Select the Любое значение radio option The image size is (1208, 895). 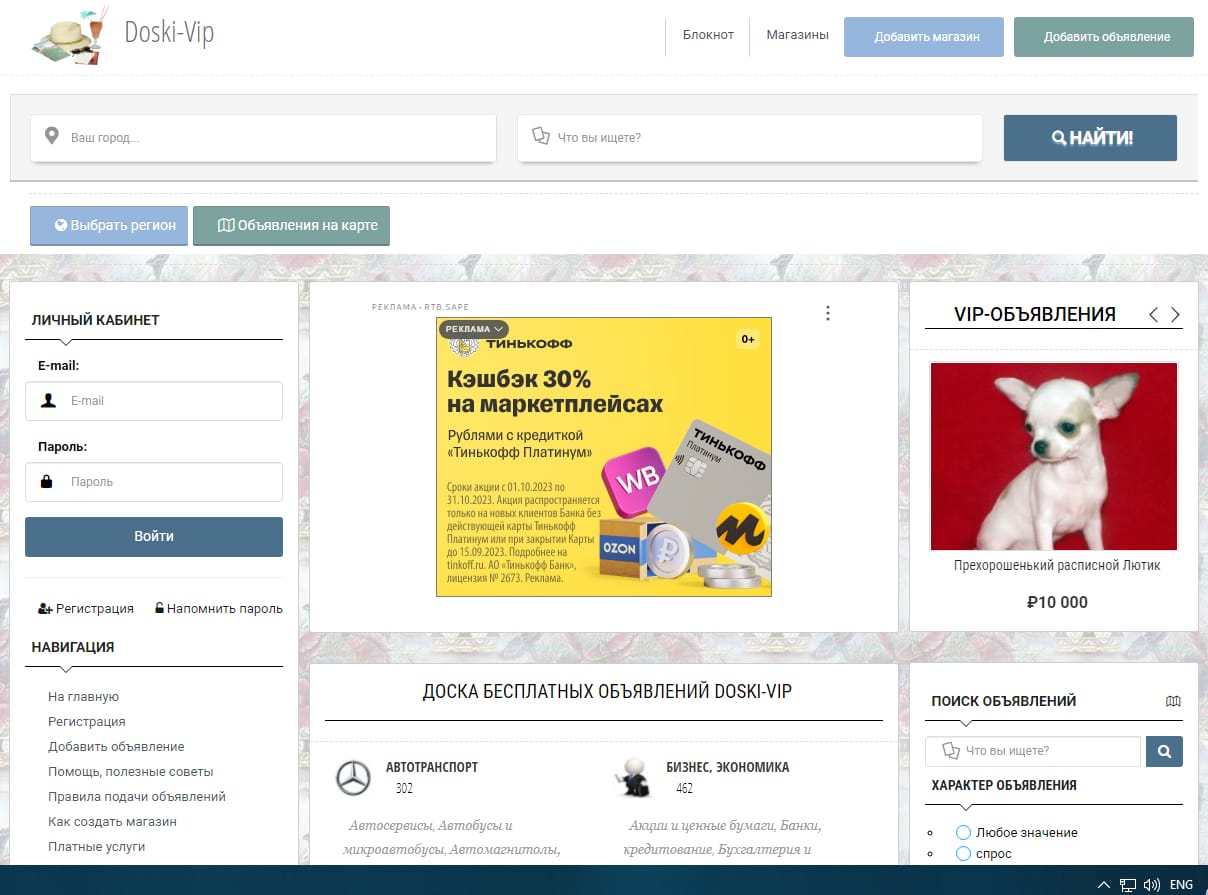(964, 832)
